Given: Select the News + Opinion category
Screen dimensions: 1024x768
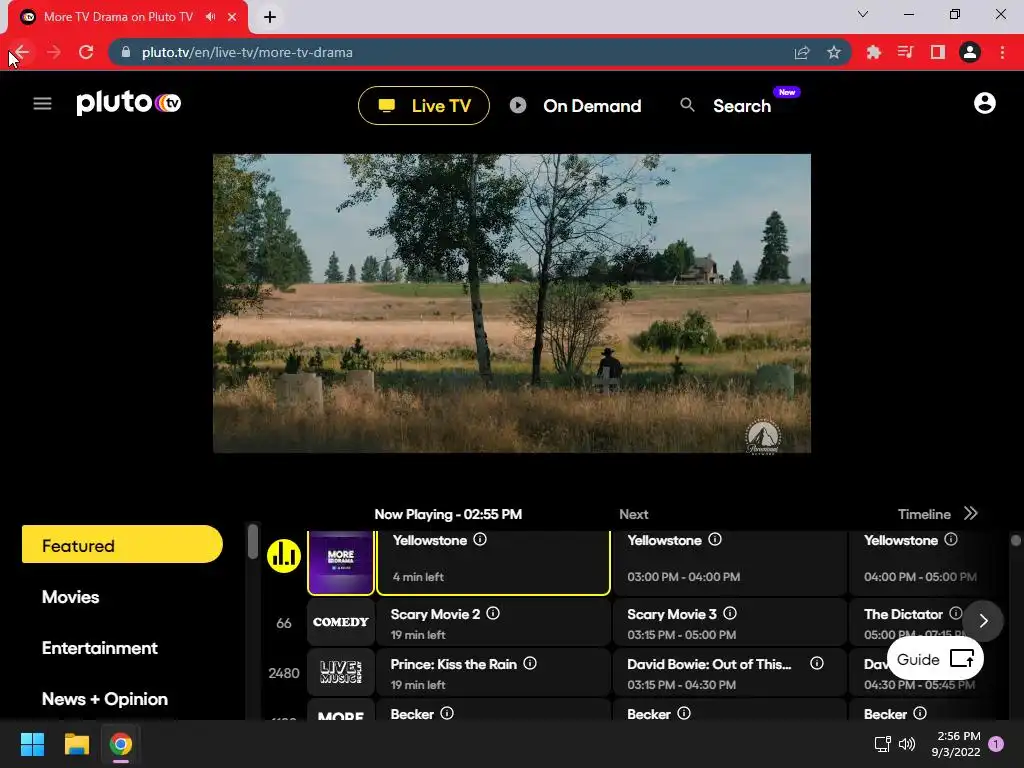Looking at the screenshot, I should coord(104,699).
